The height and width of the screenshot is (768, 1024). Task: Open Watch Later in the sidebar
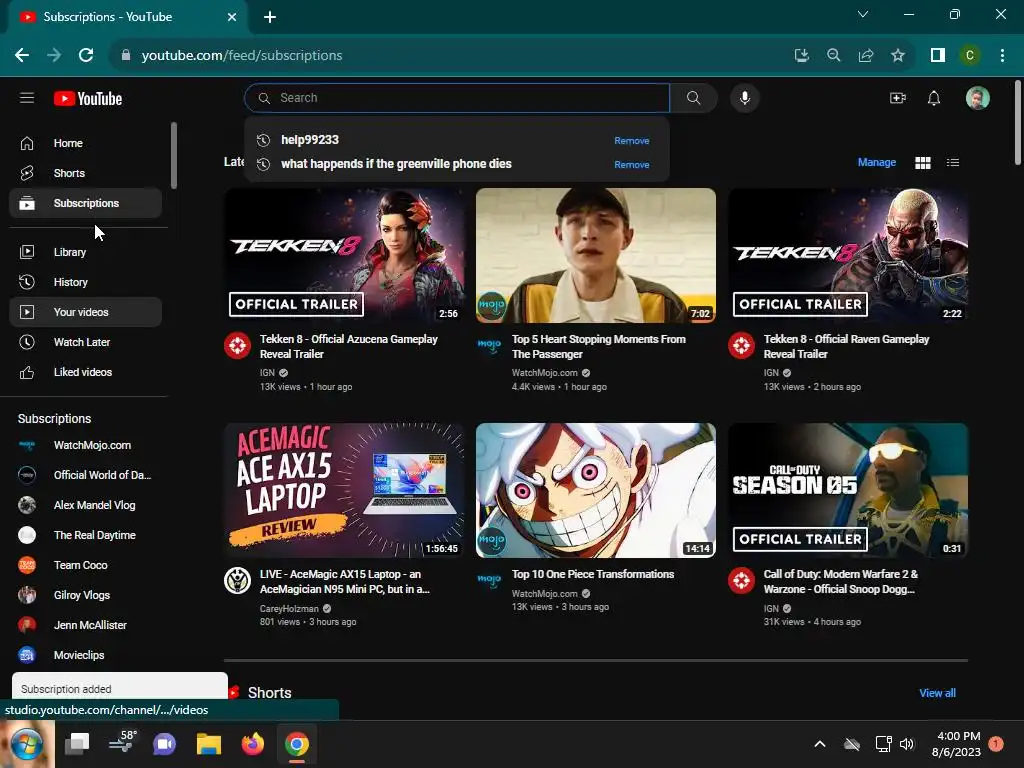tap(86, 342)
